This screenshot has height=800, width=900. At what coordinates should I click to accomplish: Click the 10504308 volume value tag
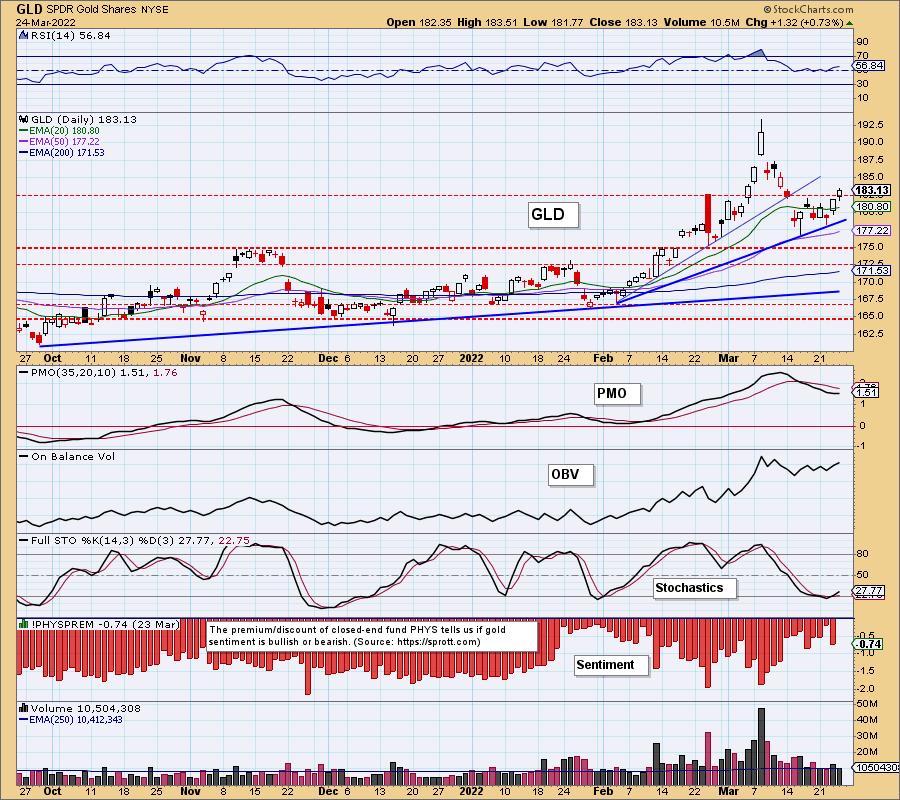coord(876,767)
